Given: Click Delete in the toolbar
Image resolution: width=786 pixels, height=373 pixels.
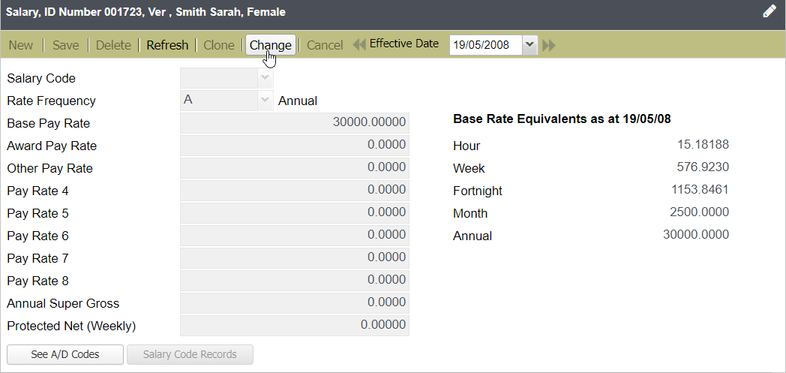Looking at the screenshot, I should [113, 45].
